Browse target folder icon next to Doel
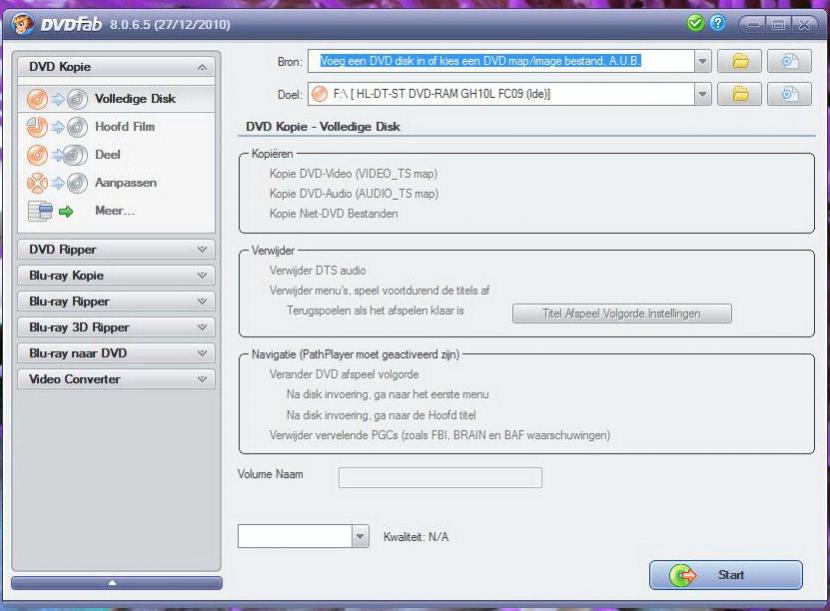This screenshot has width=830, height=611. pos(740,94)
